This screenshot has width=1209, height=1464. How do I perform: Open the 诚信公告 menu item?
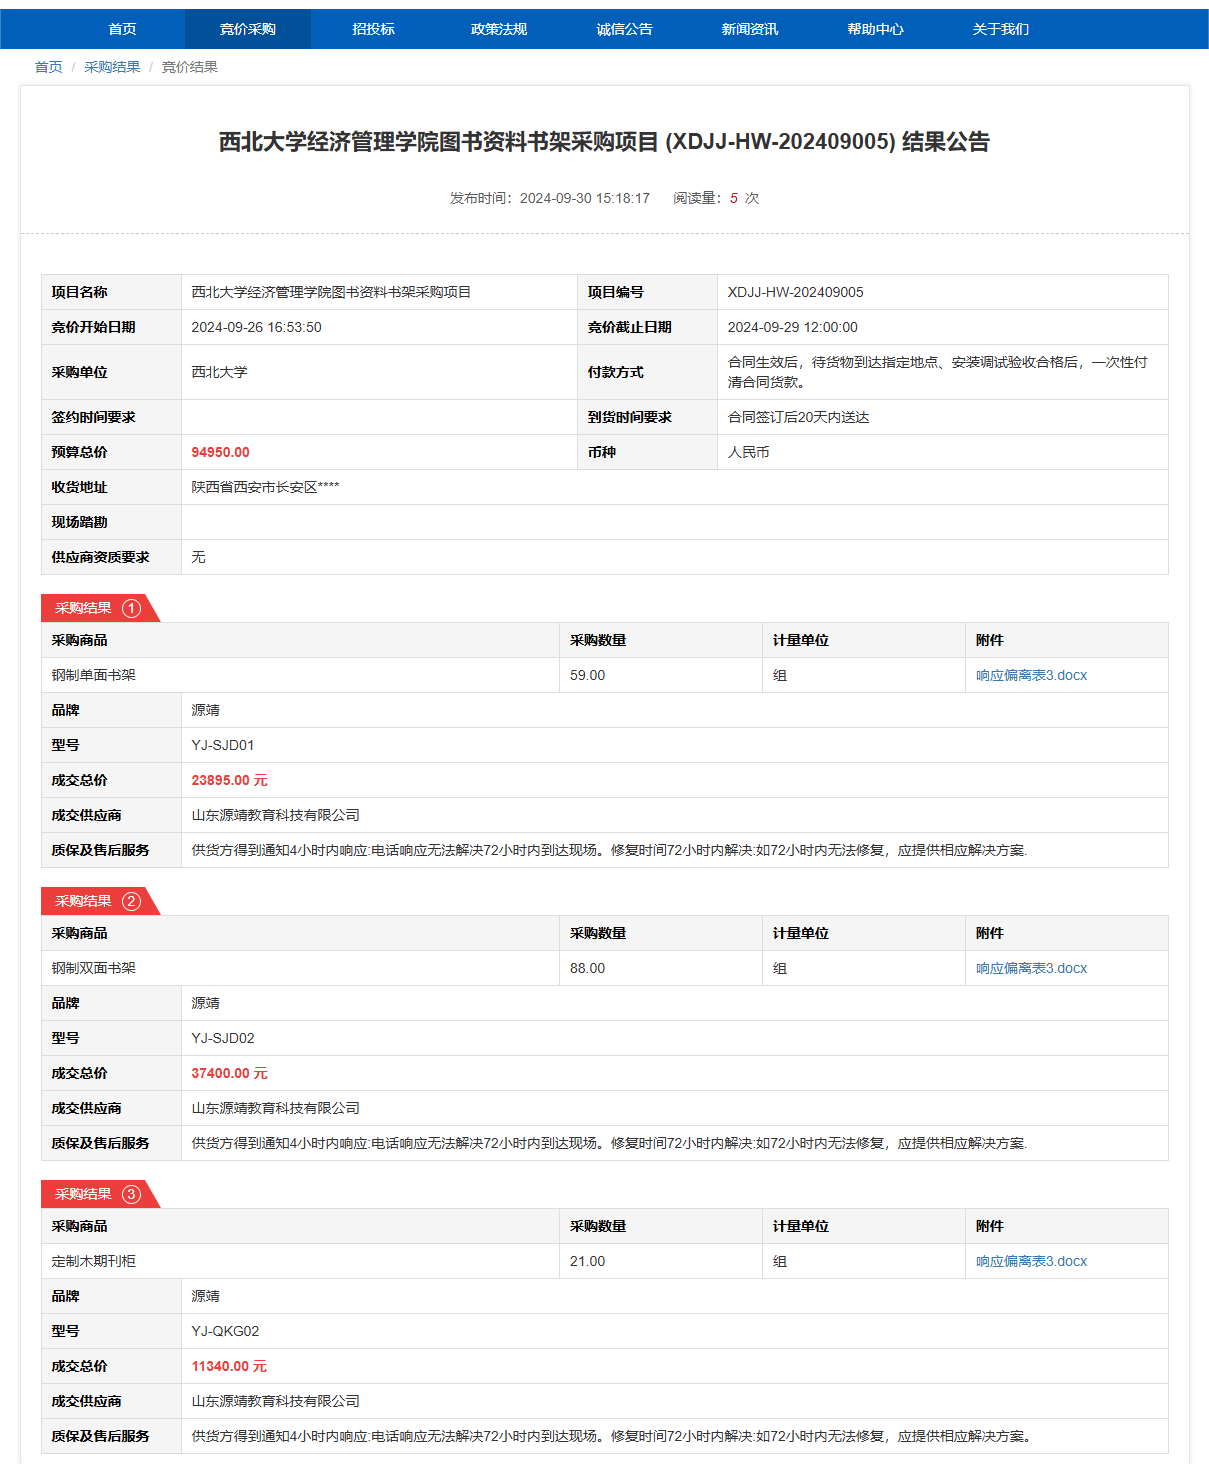624,29
